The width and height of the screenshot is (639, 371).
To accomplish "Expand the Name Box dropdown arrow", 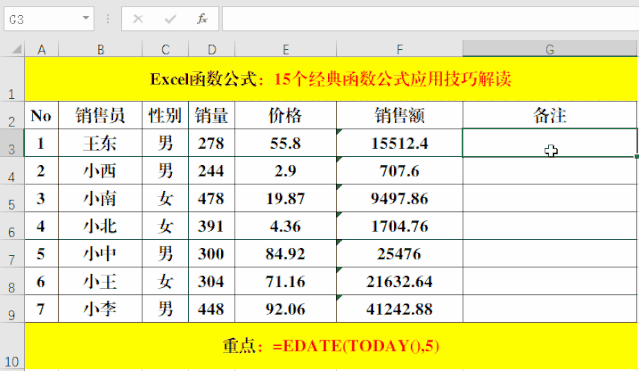I will coord(86,18).
